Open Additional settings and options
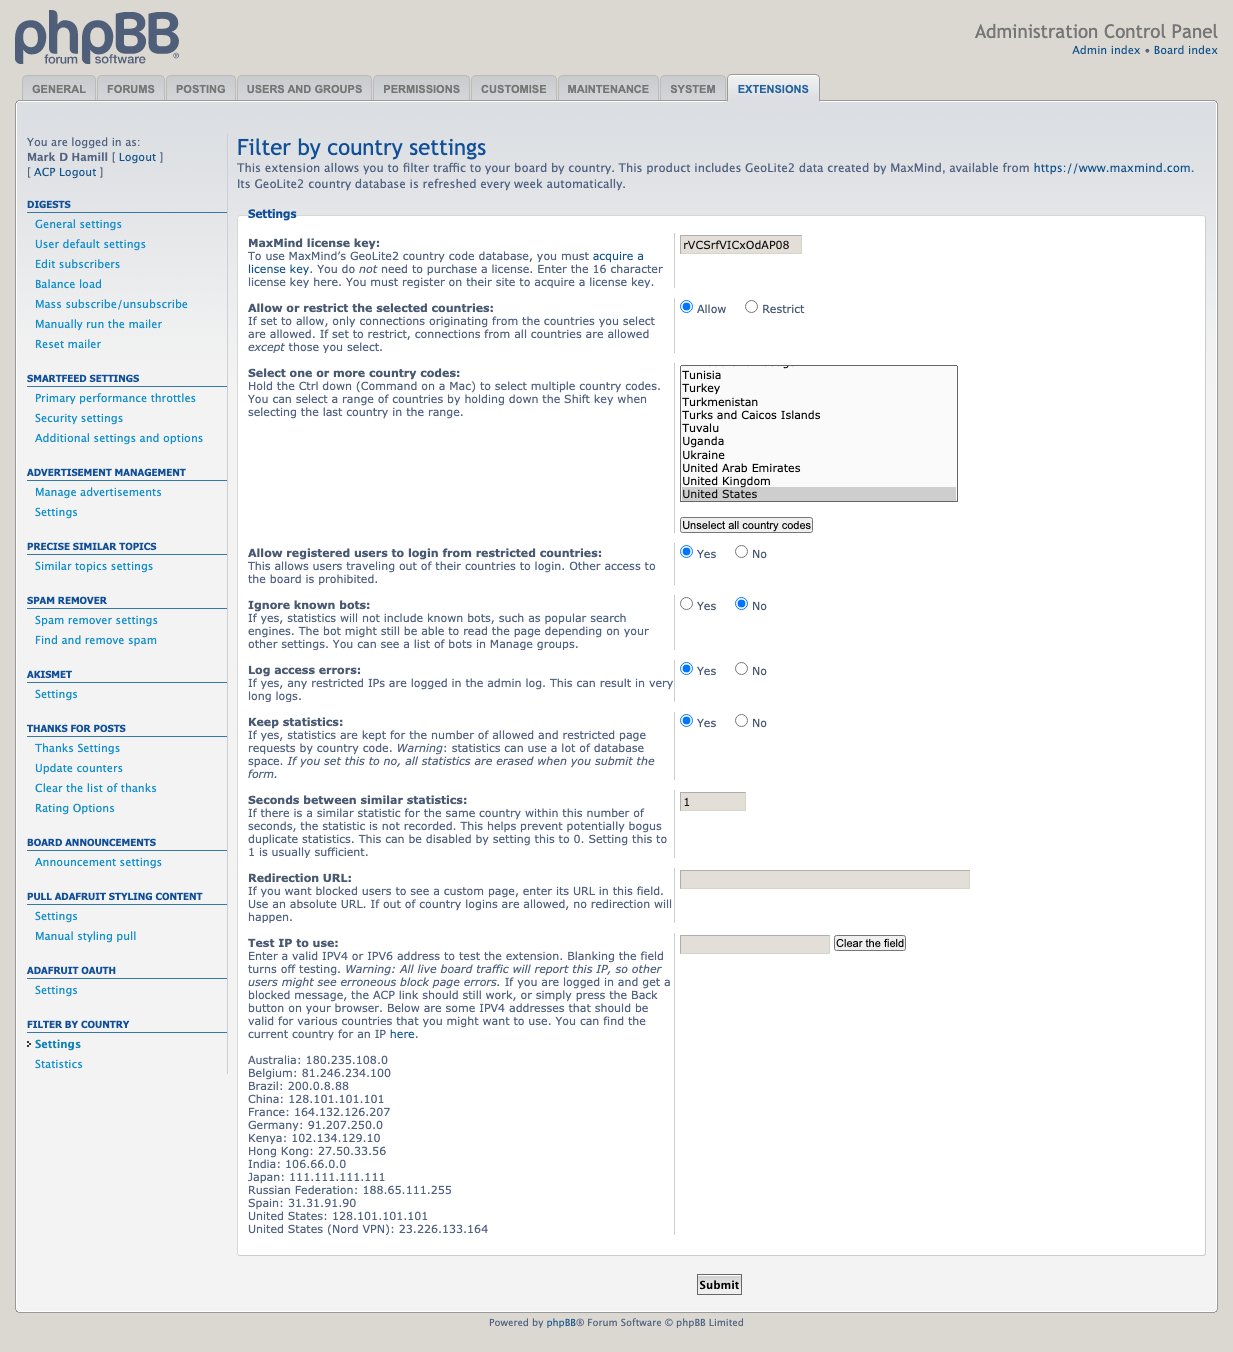This screenshot has height=1352, width=1233. click(119, 438)
